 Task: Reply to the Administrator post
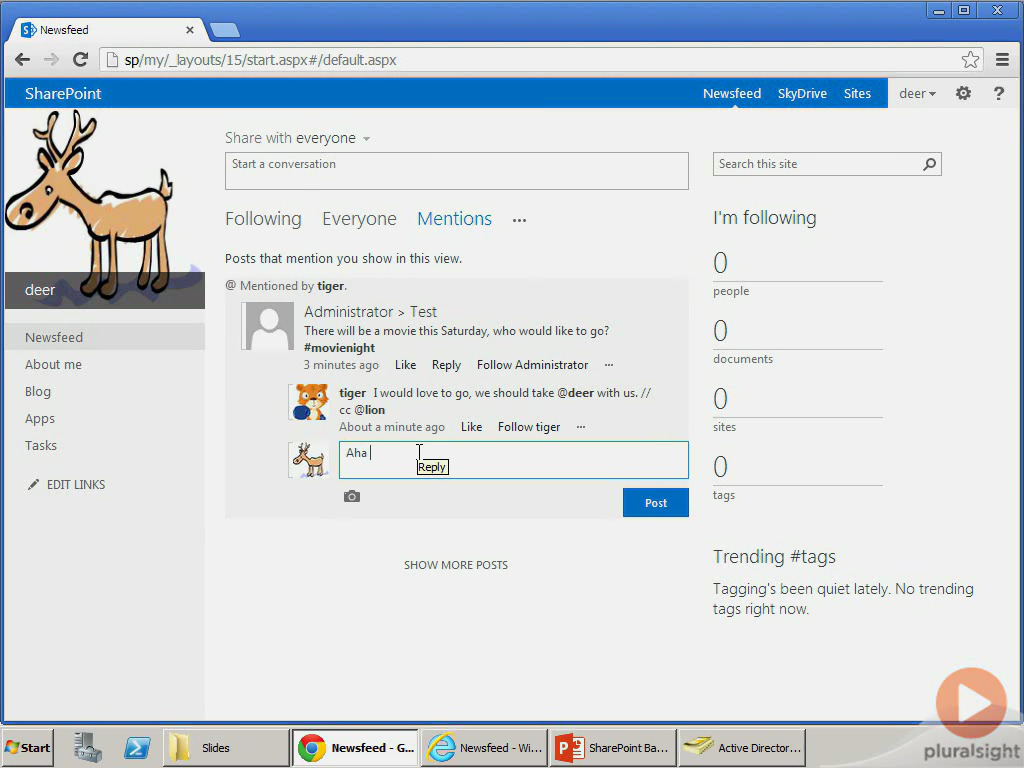coord(446,365)
